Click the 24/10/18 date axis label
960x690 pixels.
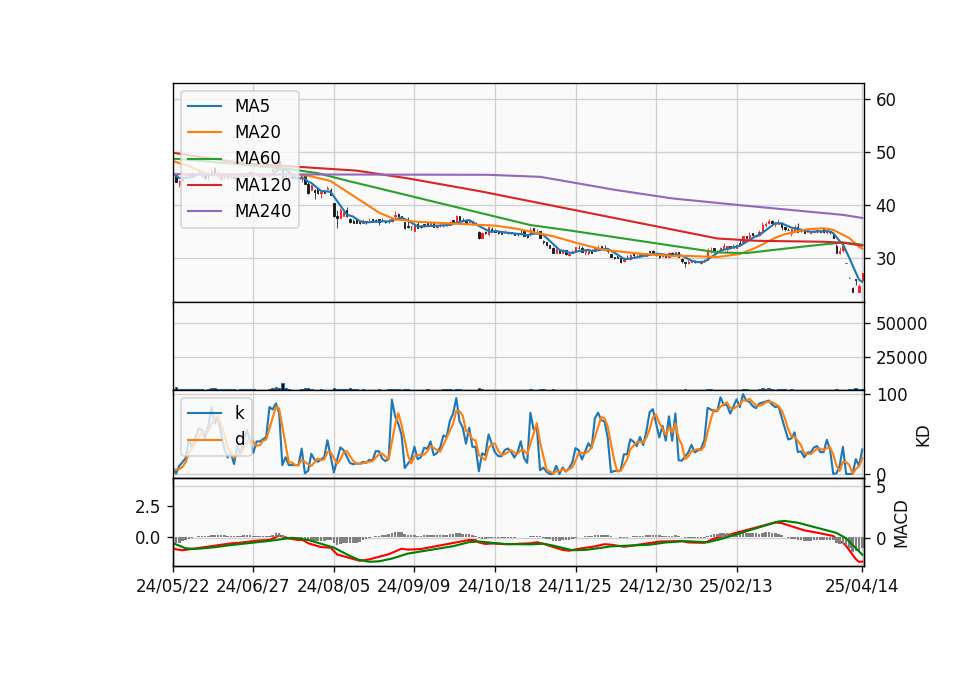pos(495,586)
